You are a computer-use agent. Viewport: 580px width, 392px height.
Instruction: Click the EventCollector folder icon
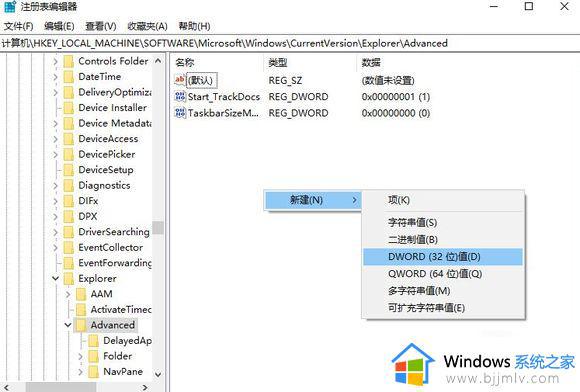69,248
